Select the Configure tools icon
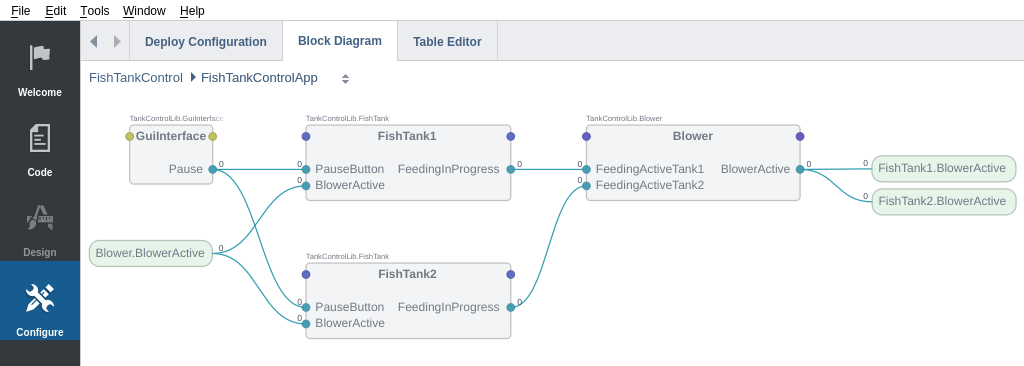Screen dimensions: 1024x366 (40, 298)
